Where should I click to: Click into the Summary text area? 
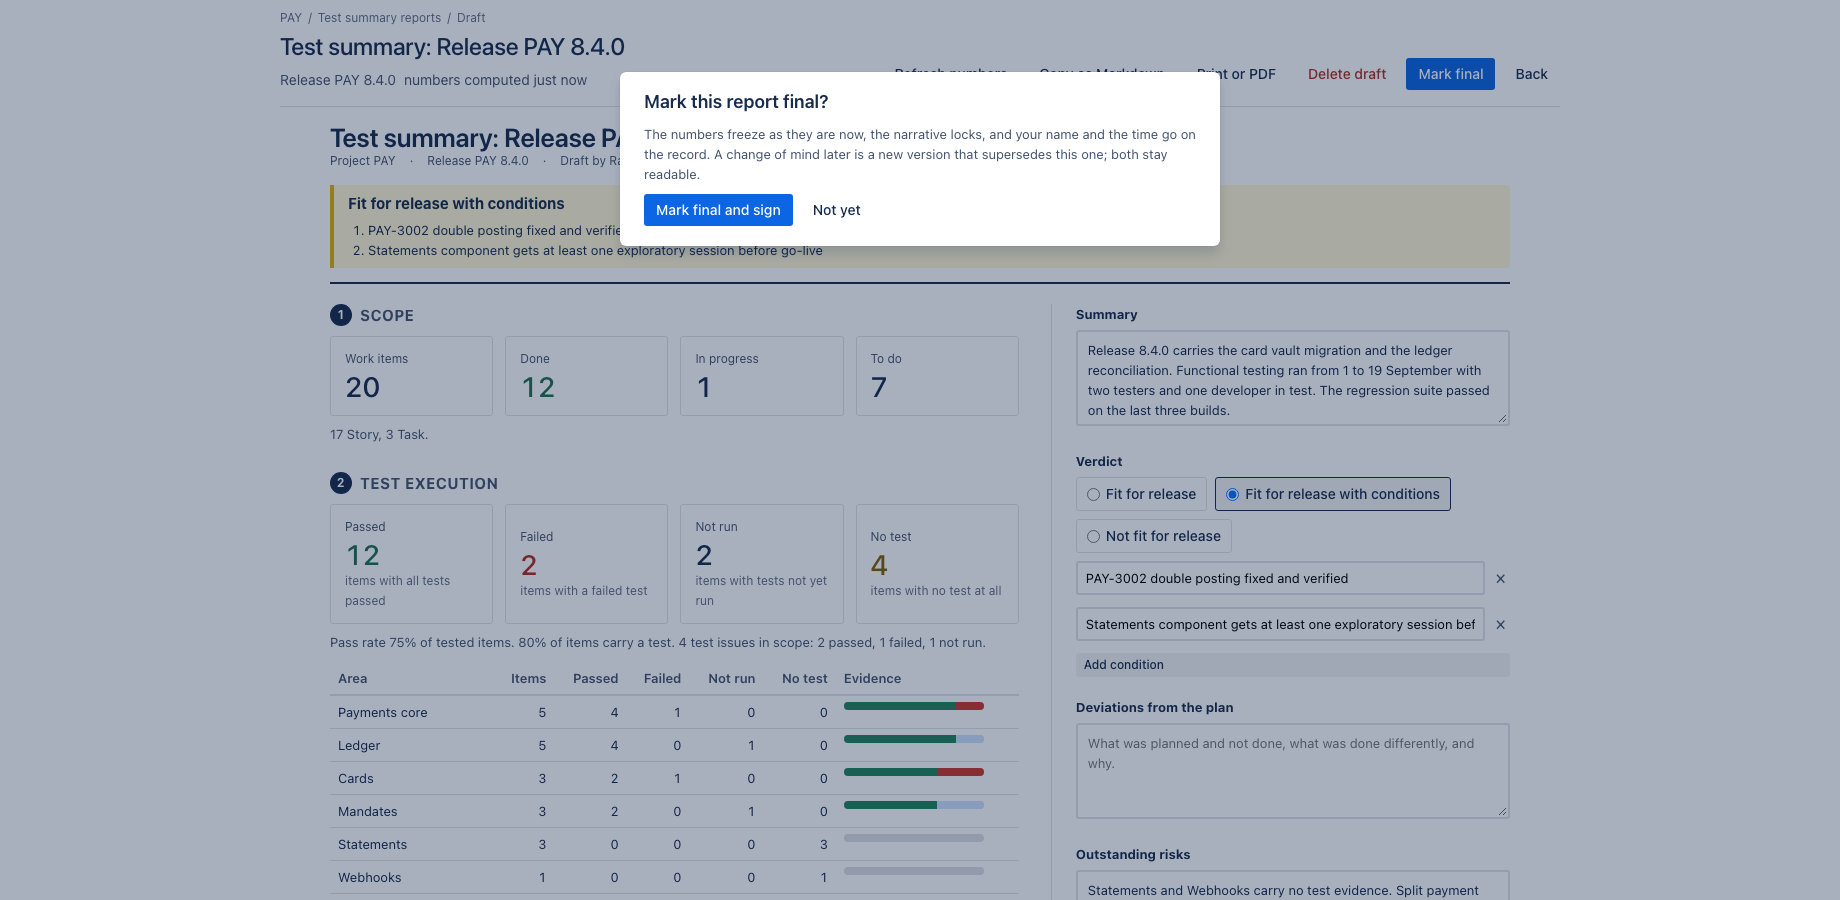pos(1292,378)
